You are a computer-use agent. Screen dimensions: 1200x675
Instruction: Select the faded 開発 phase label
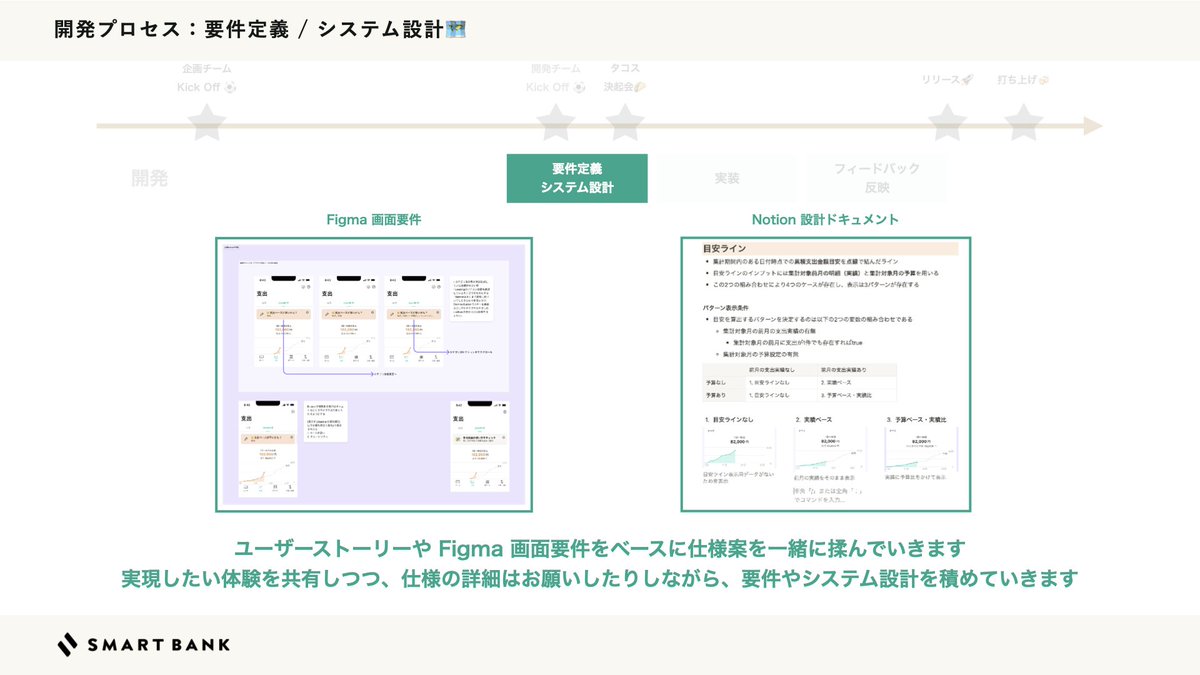(x=150, y=179)
